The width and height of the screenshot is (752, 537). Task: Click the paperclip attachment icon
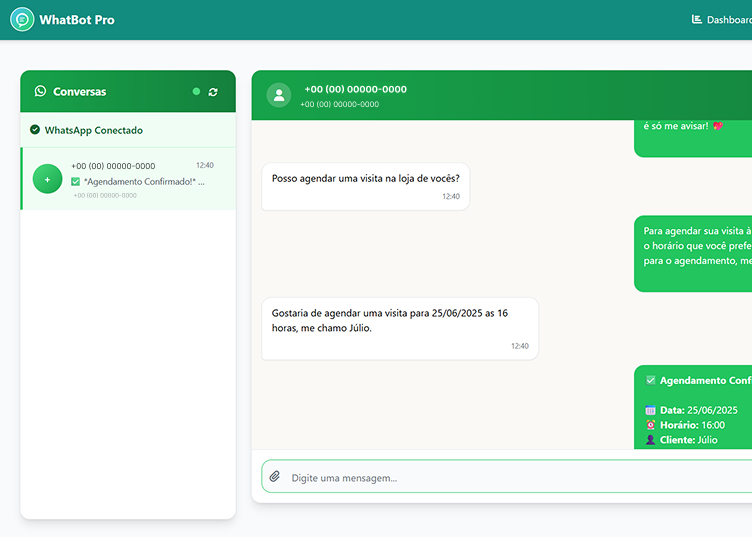point(275,477)
